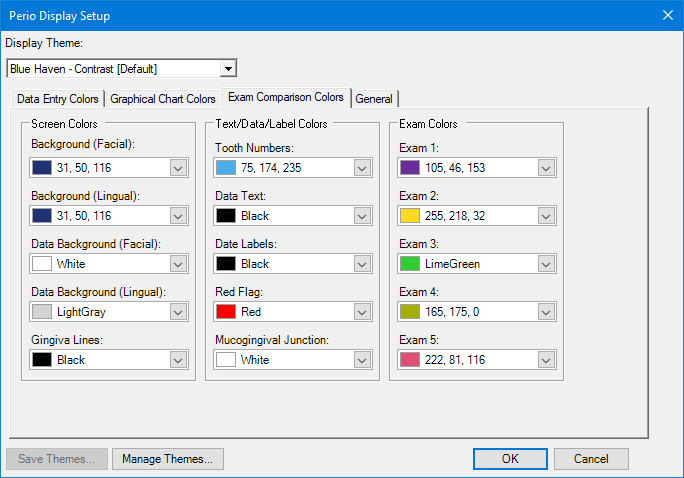Screen dimensions: 684x478
Task: Close the Perio Display Setup dialog
Action: (667, 15)
